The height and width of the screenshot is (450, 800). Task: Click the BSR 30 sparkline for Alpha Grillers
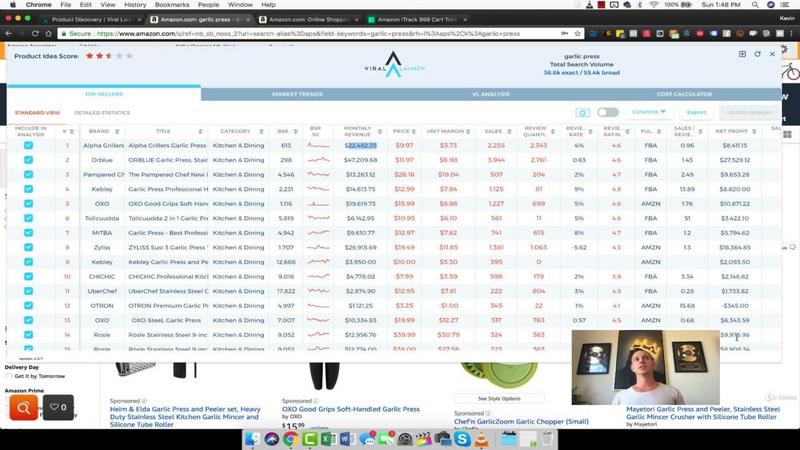tap(318, 145)
